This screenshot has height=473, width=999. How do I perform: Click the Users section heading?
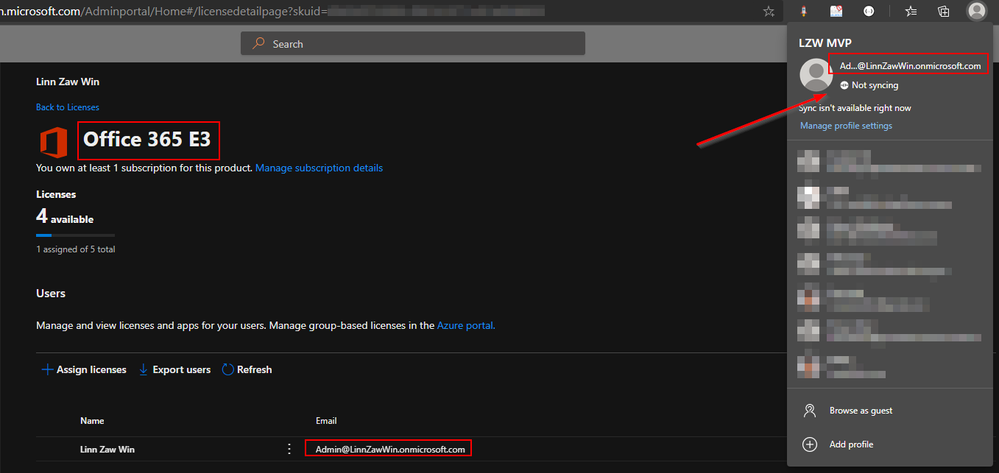(51, 293)
